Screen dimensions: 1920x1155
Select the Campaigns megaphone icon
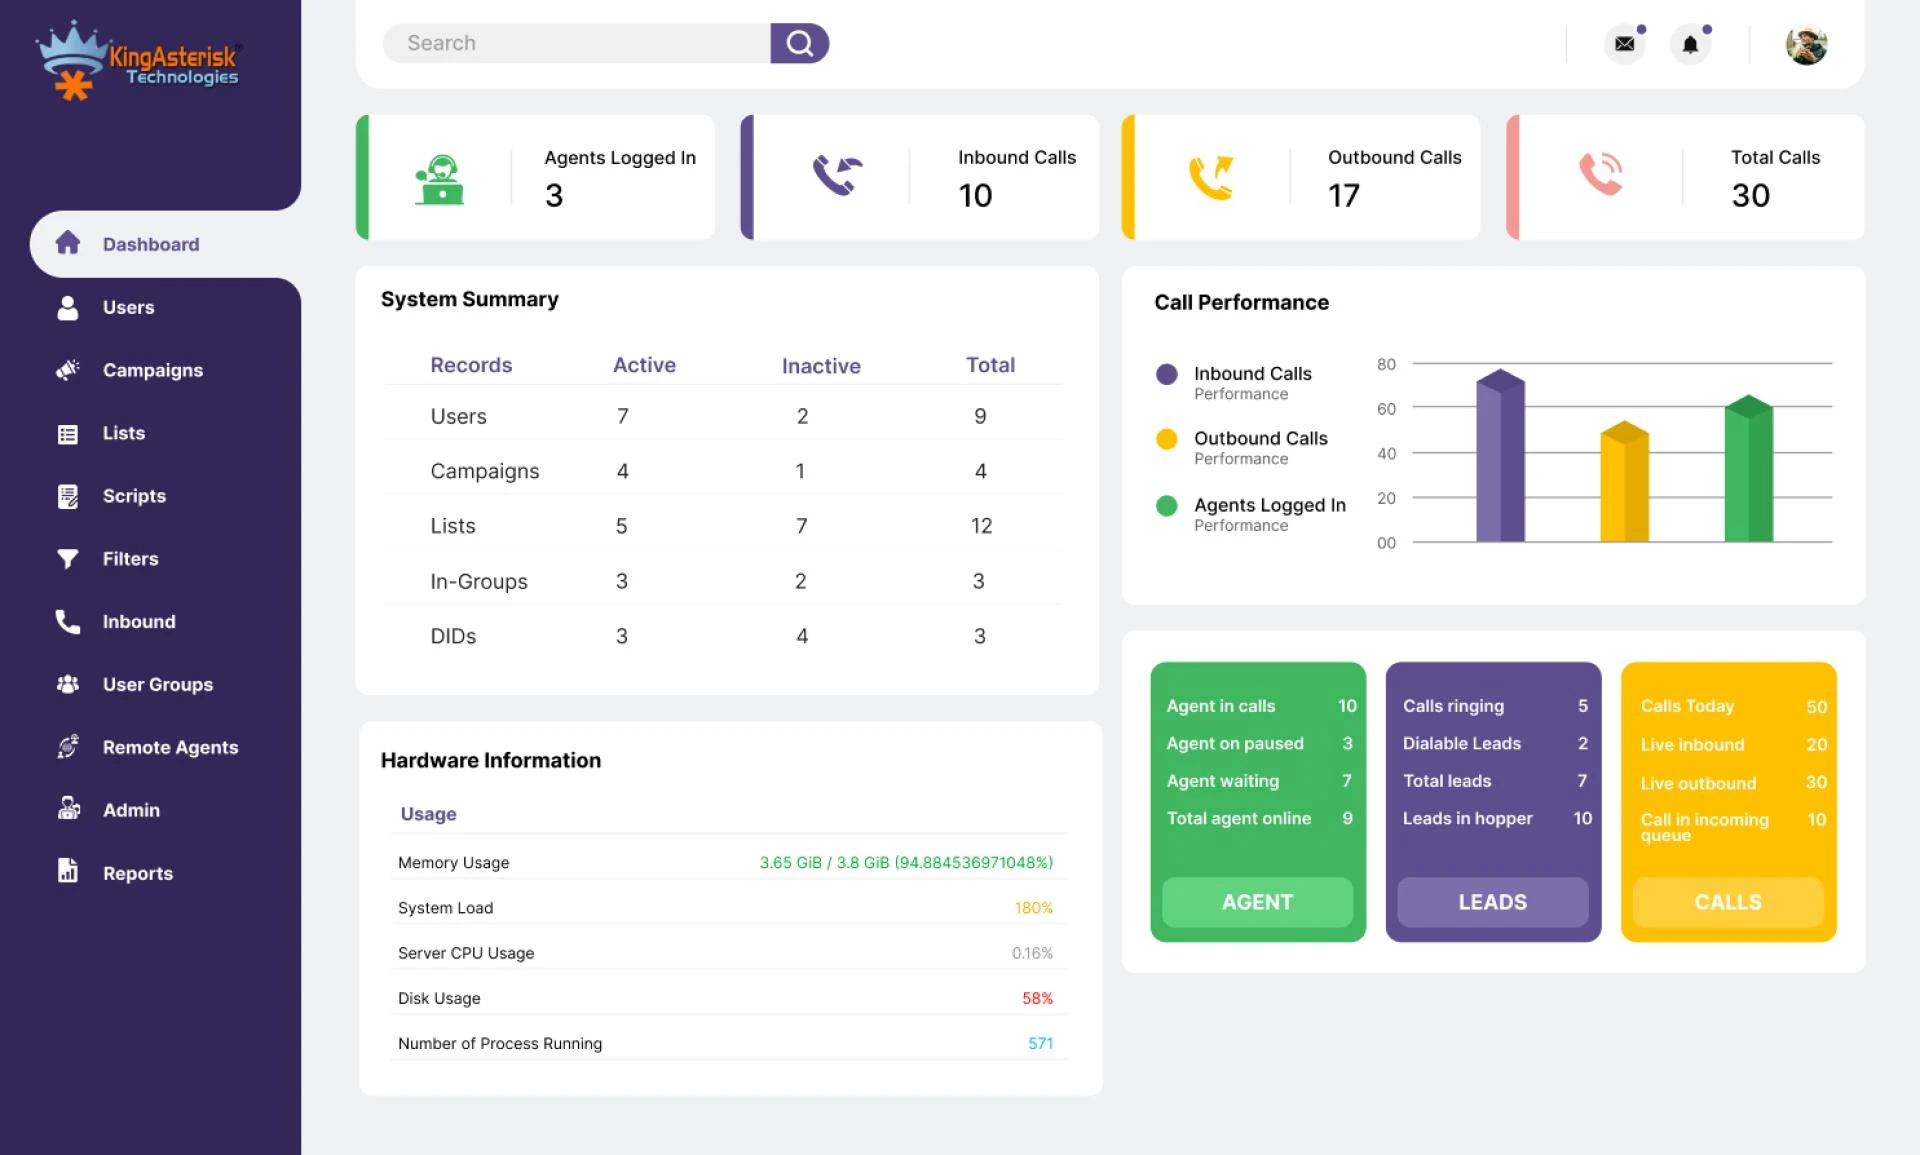(x=67, y=370)
